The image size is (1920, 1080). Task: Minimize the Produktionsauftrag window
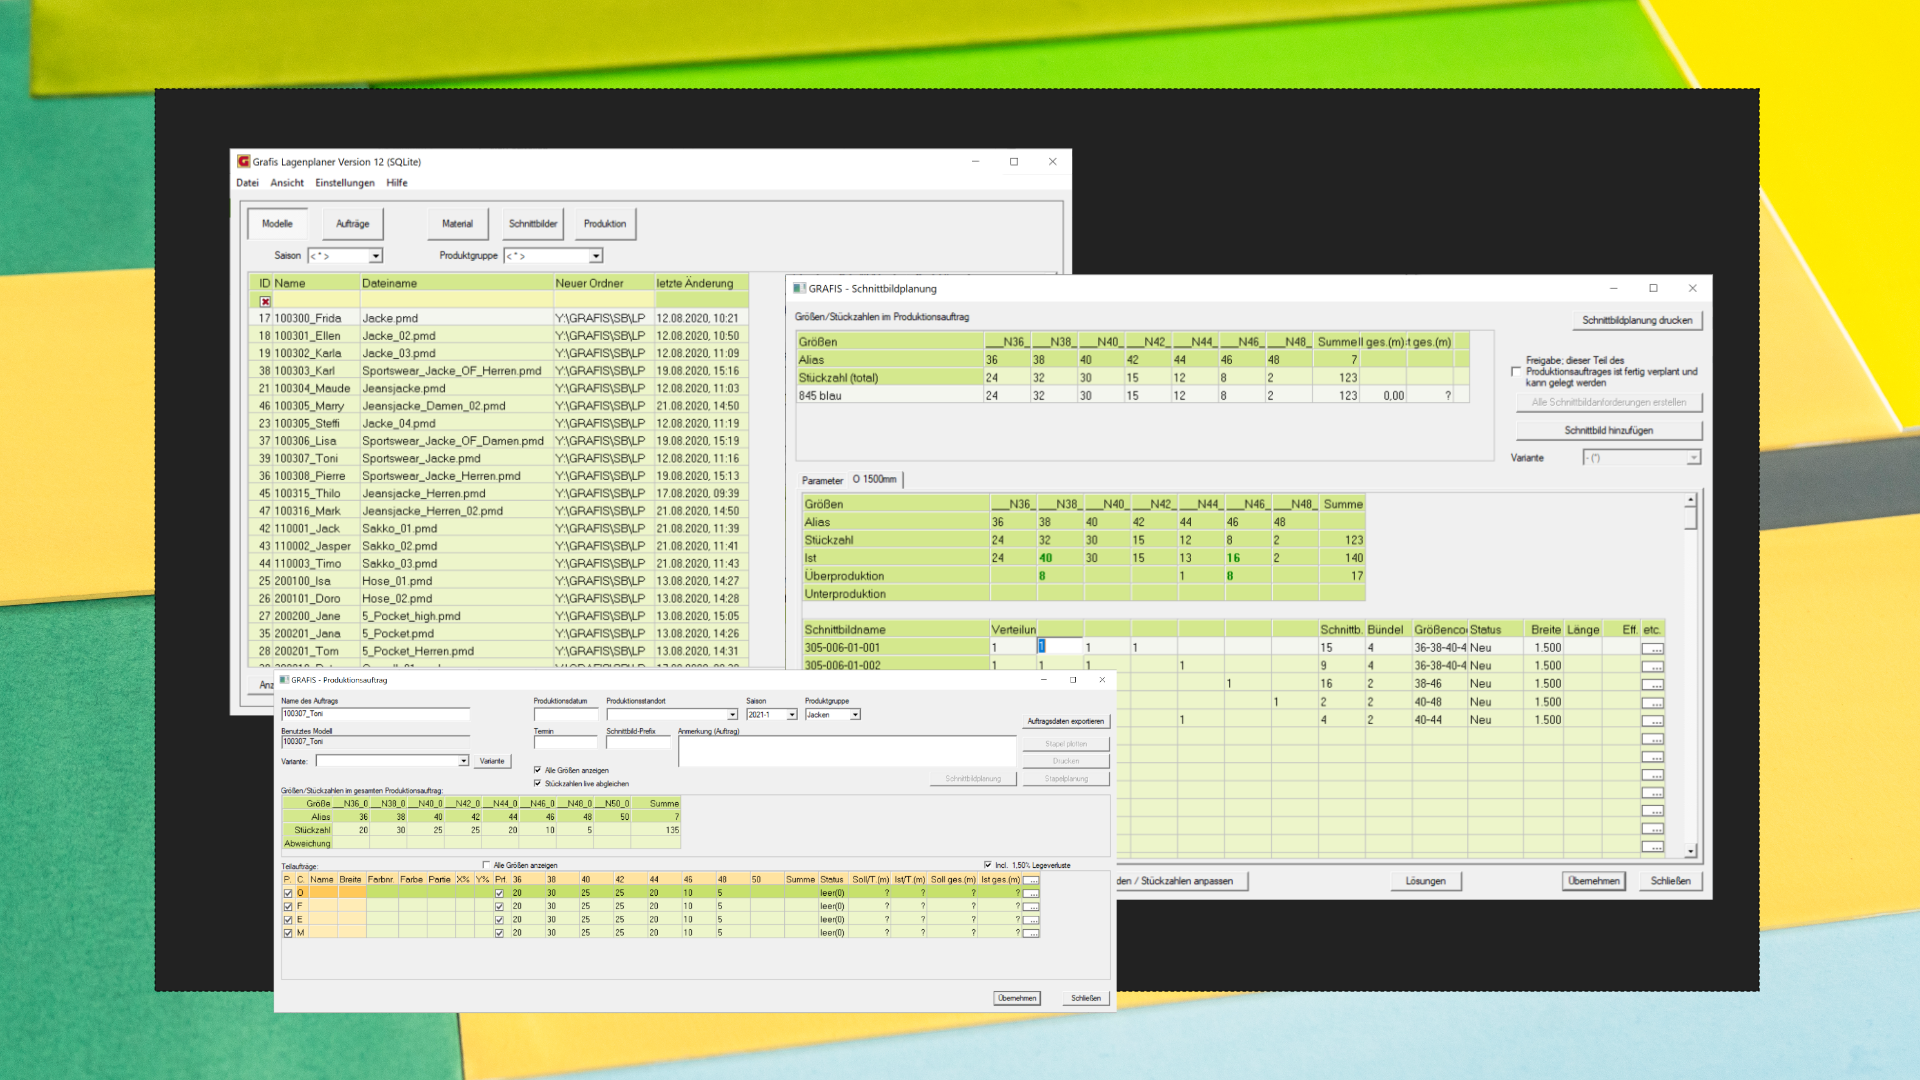coord(1044,680)
